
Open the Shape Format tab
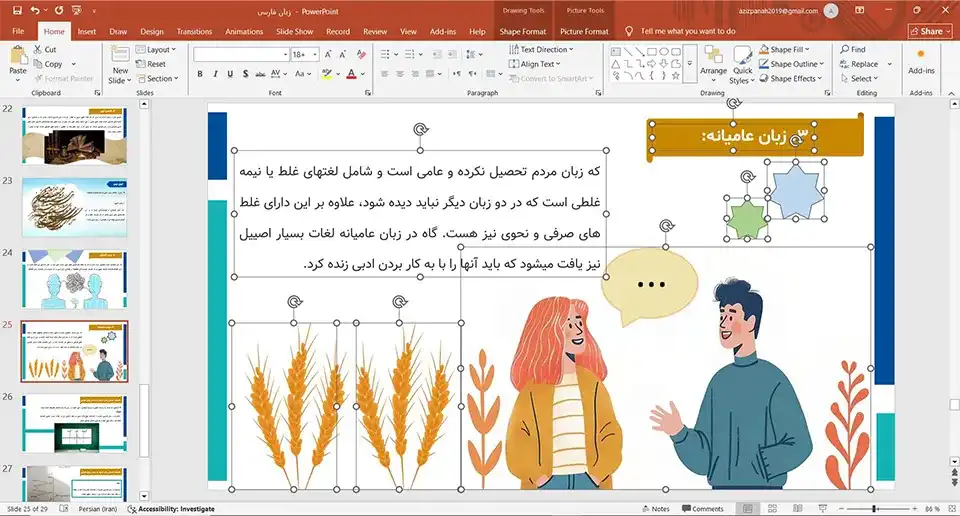[x=522, y=31]
